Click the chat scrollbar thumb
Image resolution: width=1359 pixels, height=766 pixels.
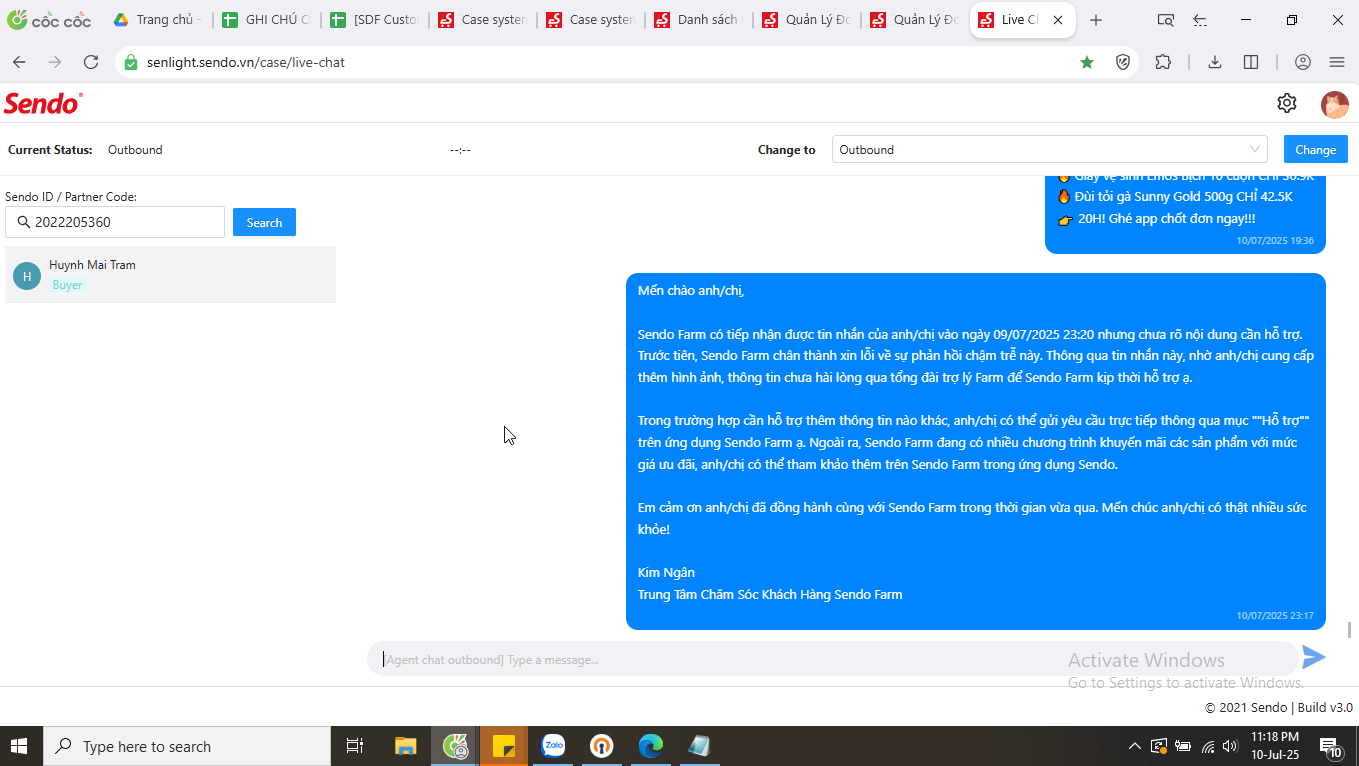(1350, 629)
